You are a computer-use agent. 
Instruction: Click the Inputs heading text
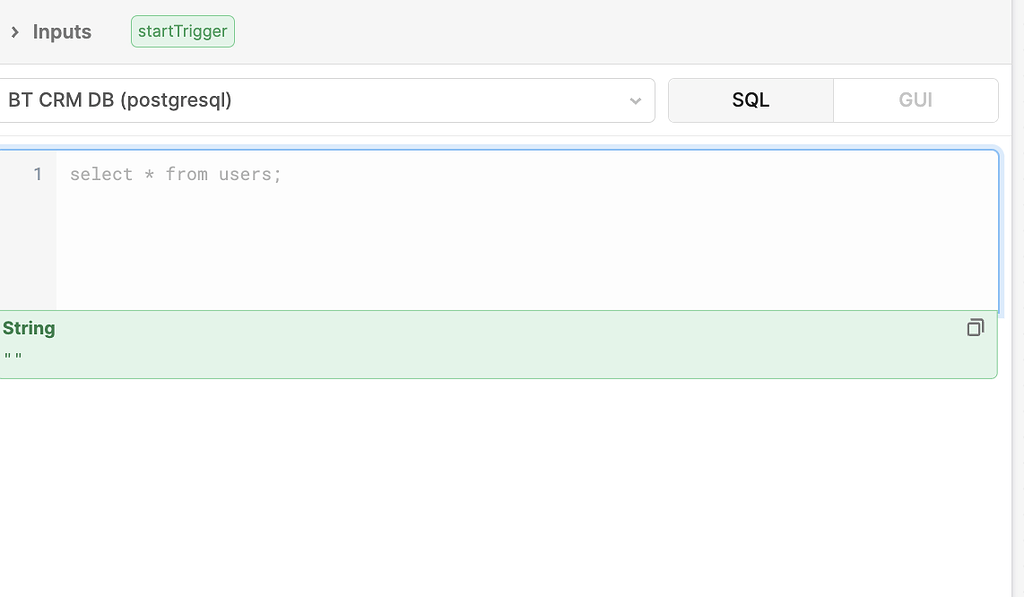point(62,31)
